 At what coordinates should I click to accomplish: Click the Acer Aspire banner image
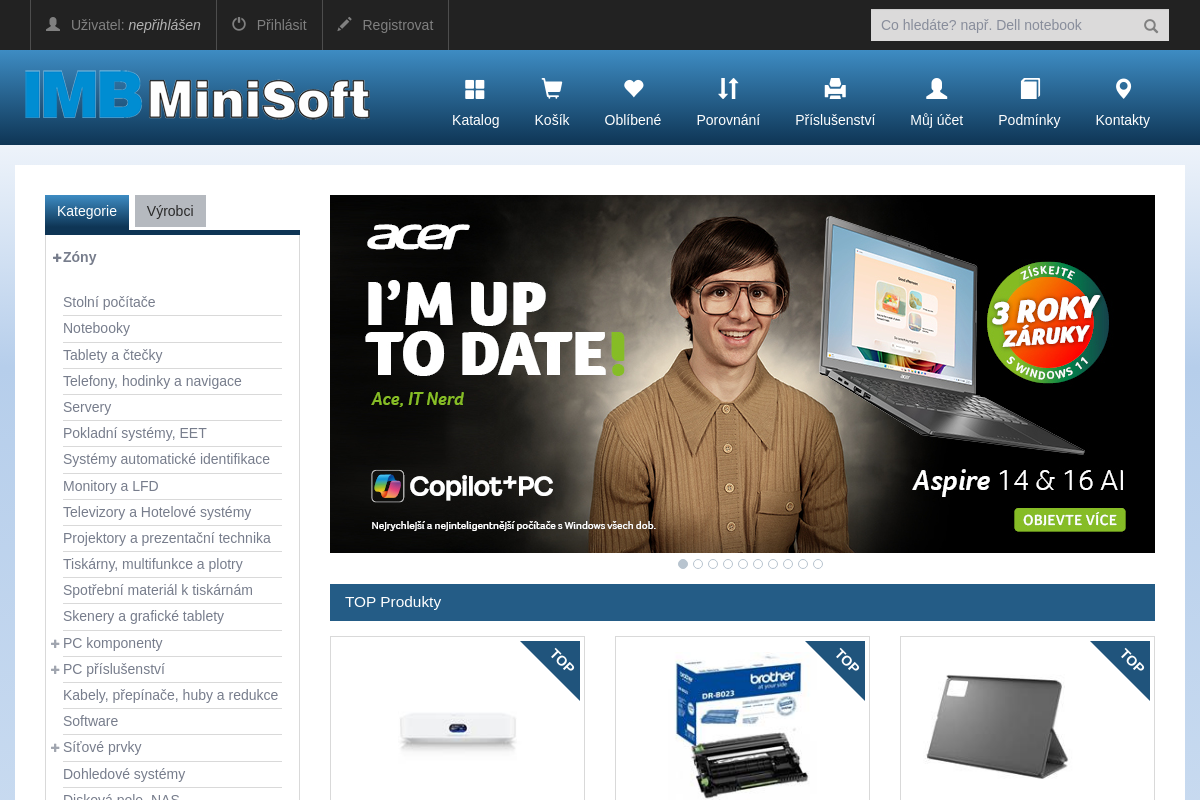(742, 374)
